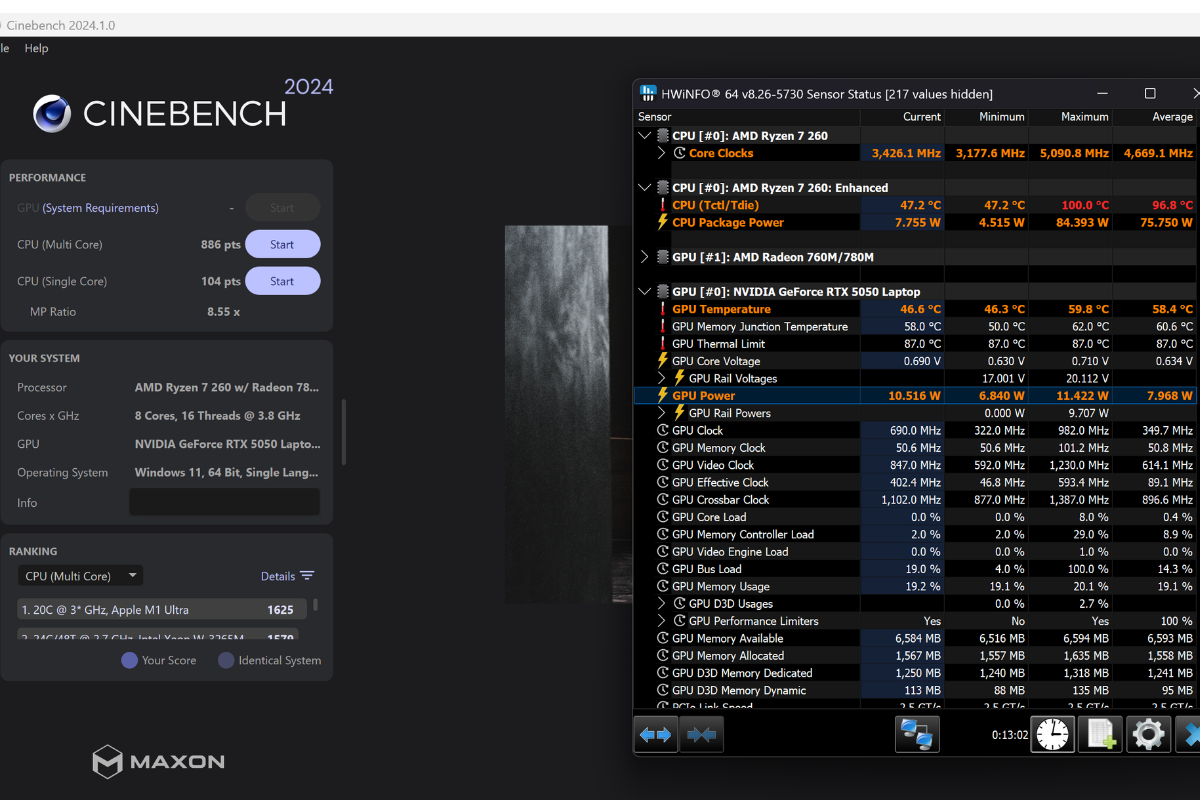Toggle the Your Score legend circle
Viewport: 1200px width, 800px height.
(x=129, y=660)
